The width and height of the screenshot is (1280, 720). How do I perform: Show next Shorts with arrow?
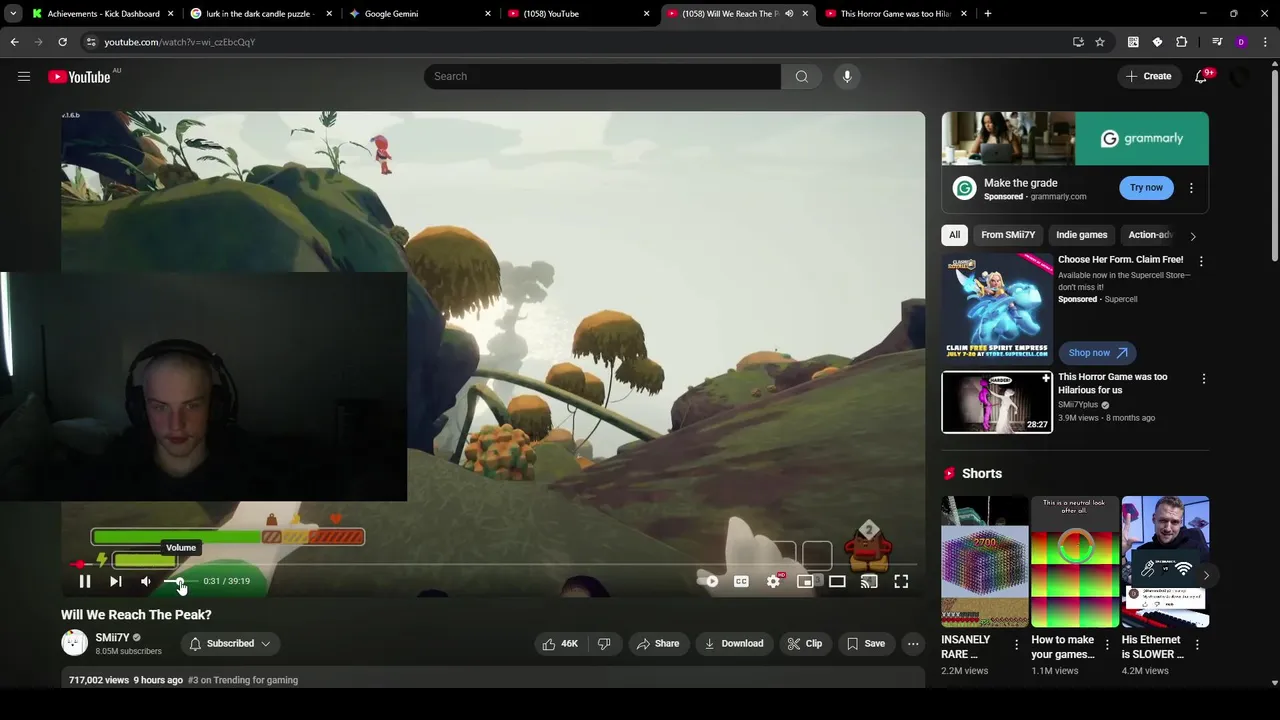(x=1206, y=575)
